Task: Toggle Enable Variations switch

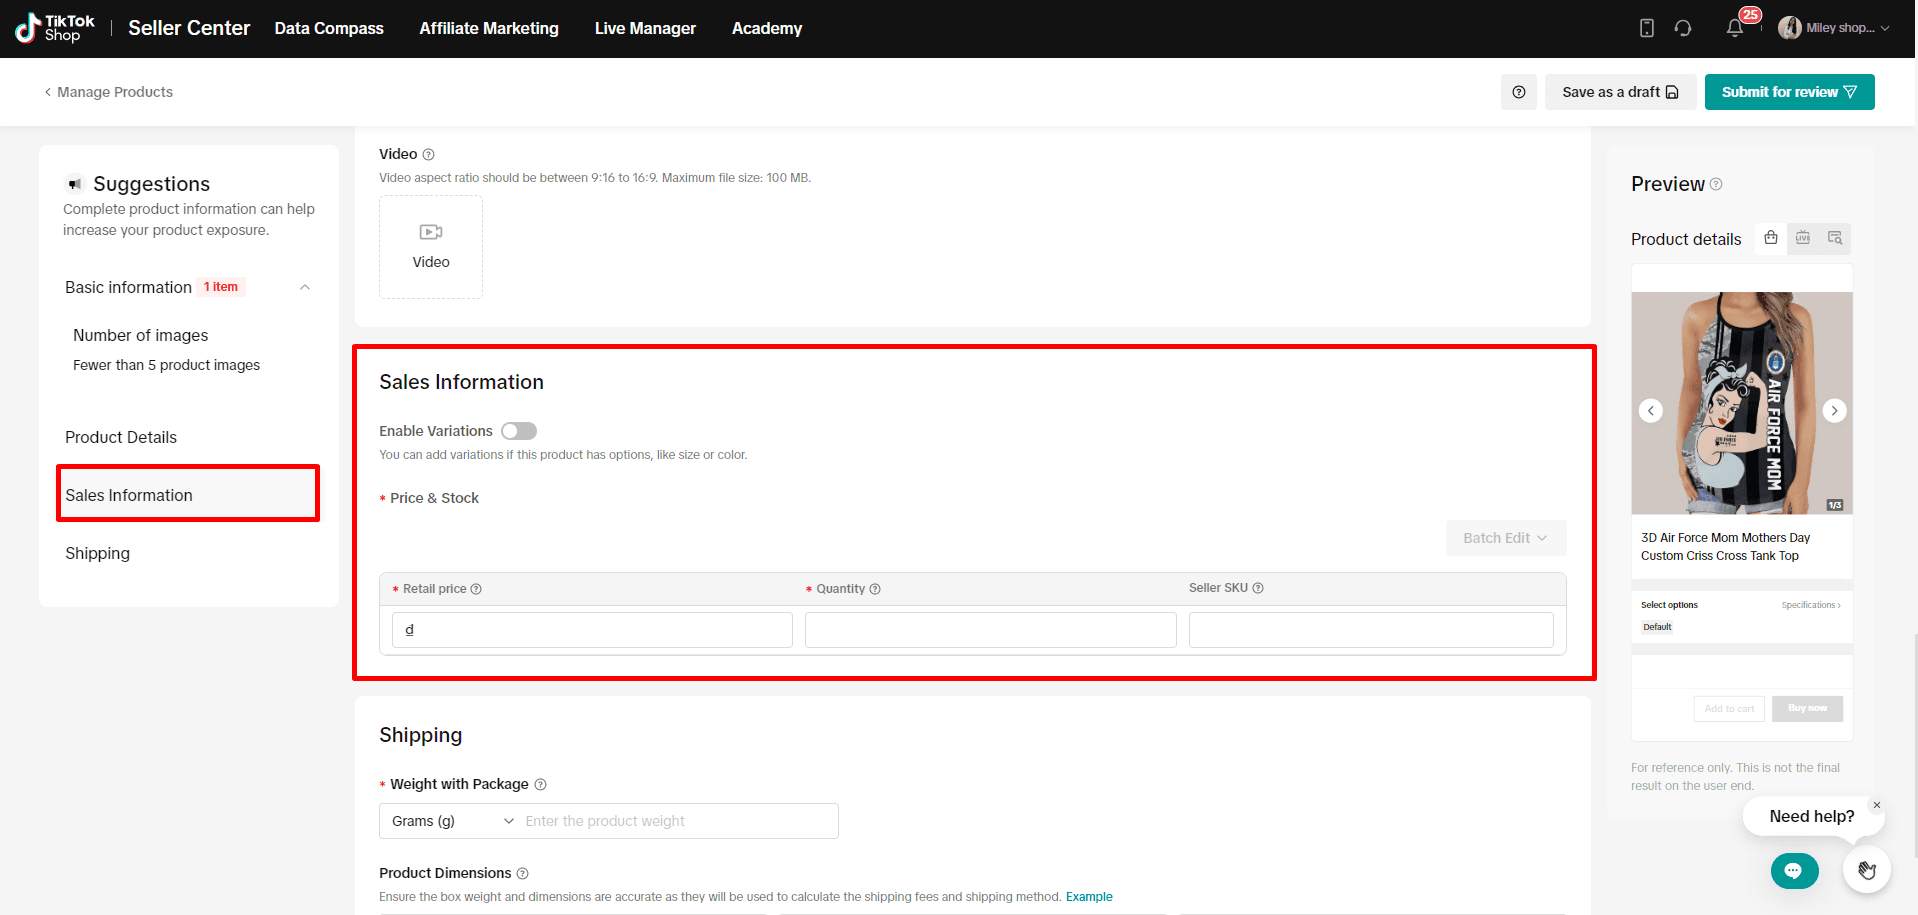Action: coord(519,431)
